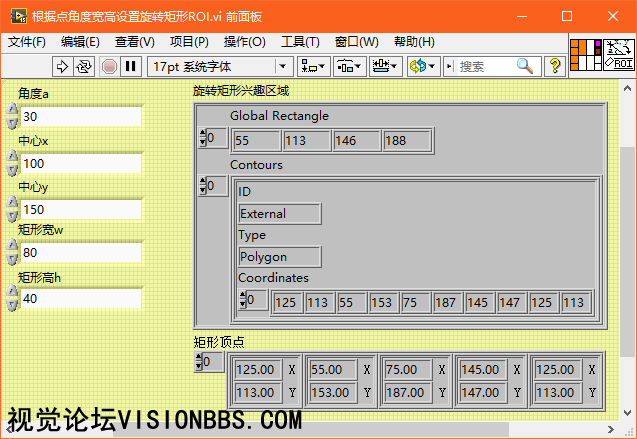Screen dimensions: 637x439
Task: Click the 中心x stepper arrows
Action: click(13, 163)
